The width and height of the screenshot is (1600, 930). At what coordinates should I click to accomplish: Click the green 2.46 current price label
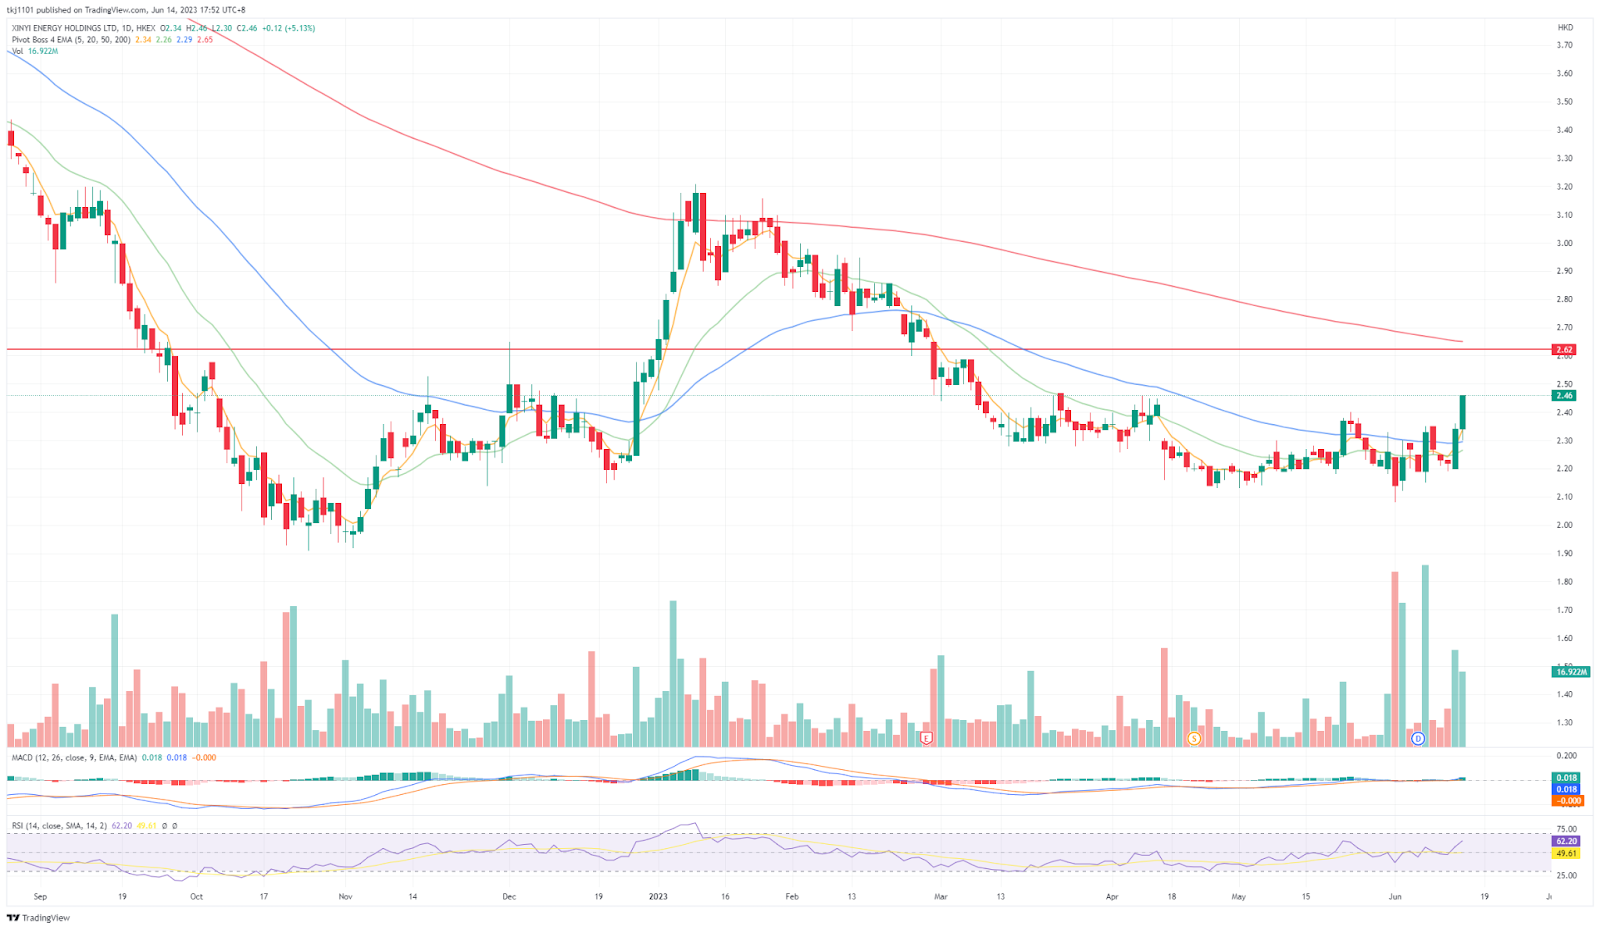(1564, 396)
